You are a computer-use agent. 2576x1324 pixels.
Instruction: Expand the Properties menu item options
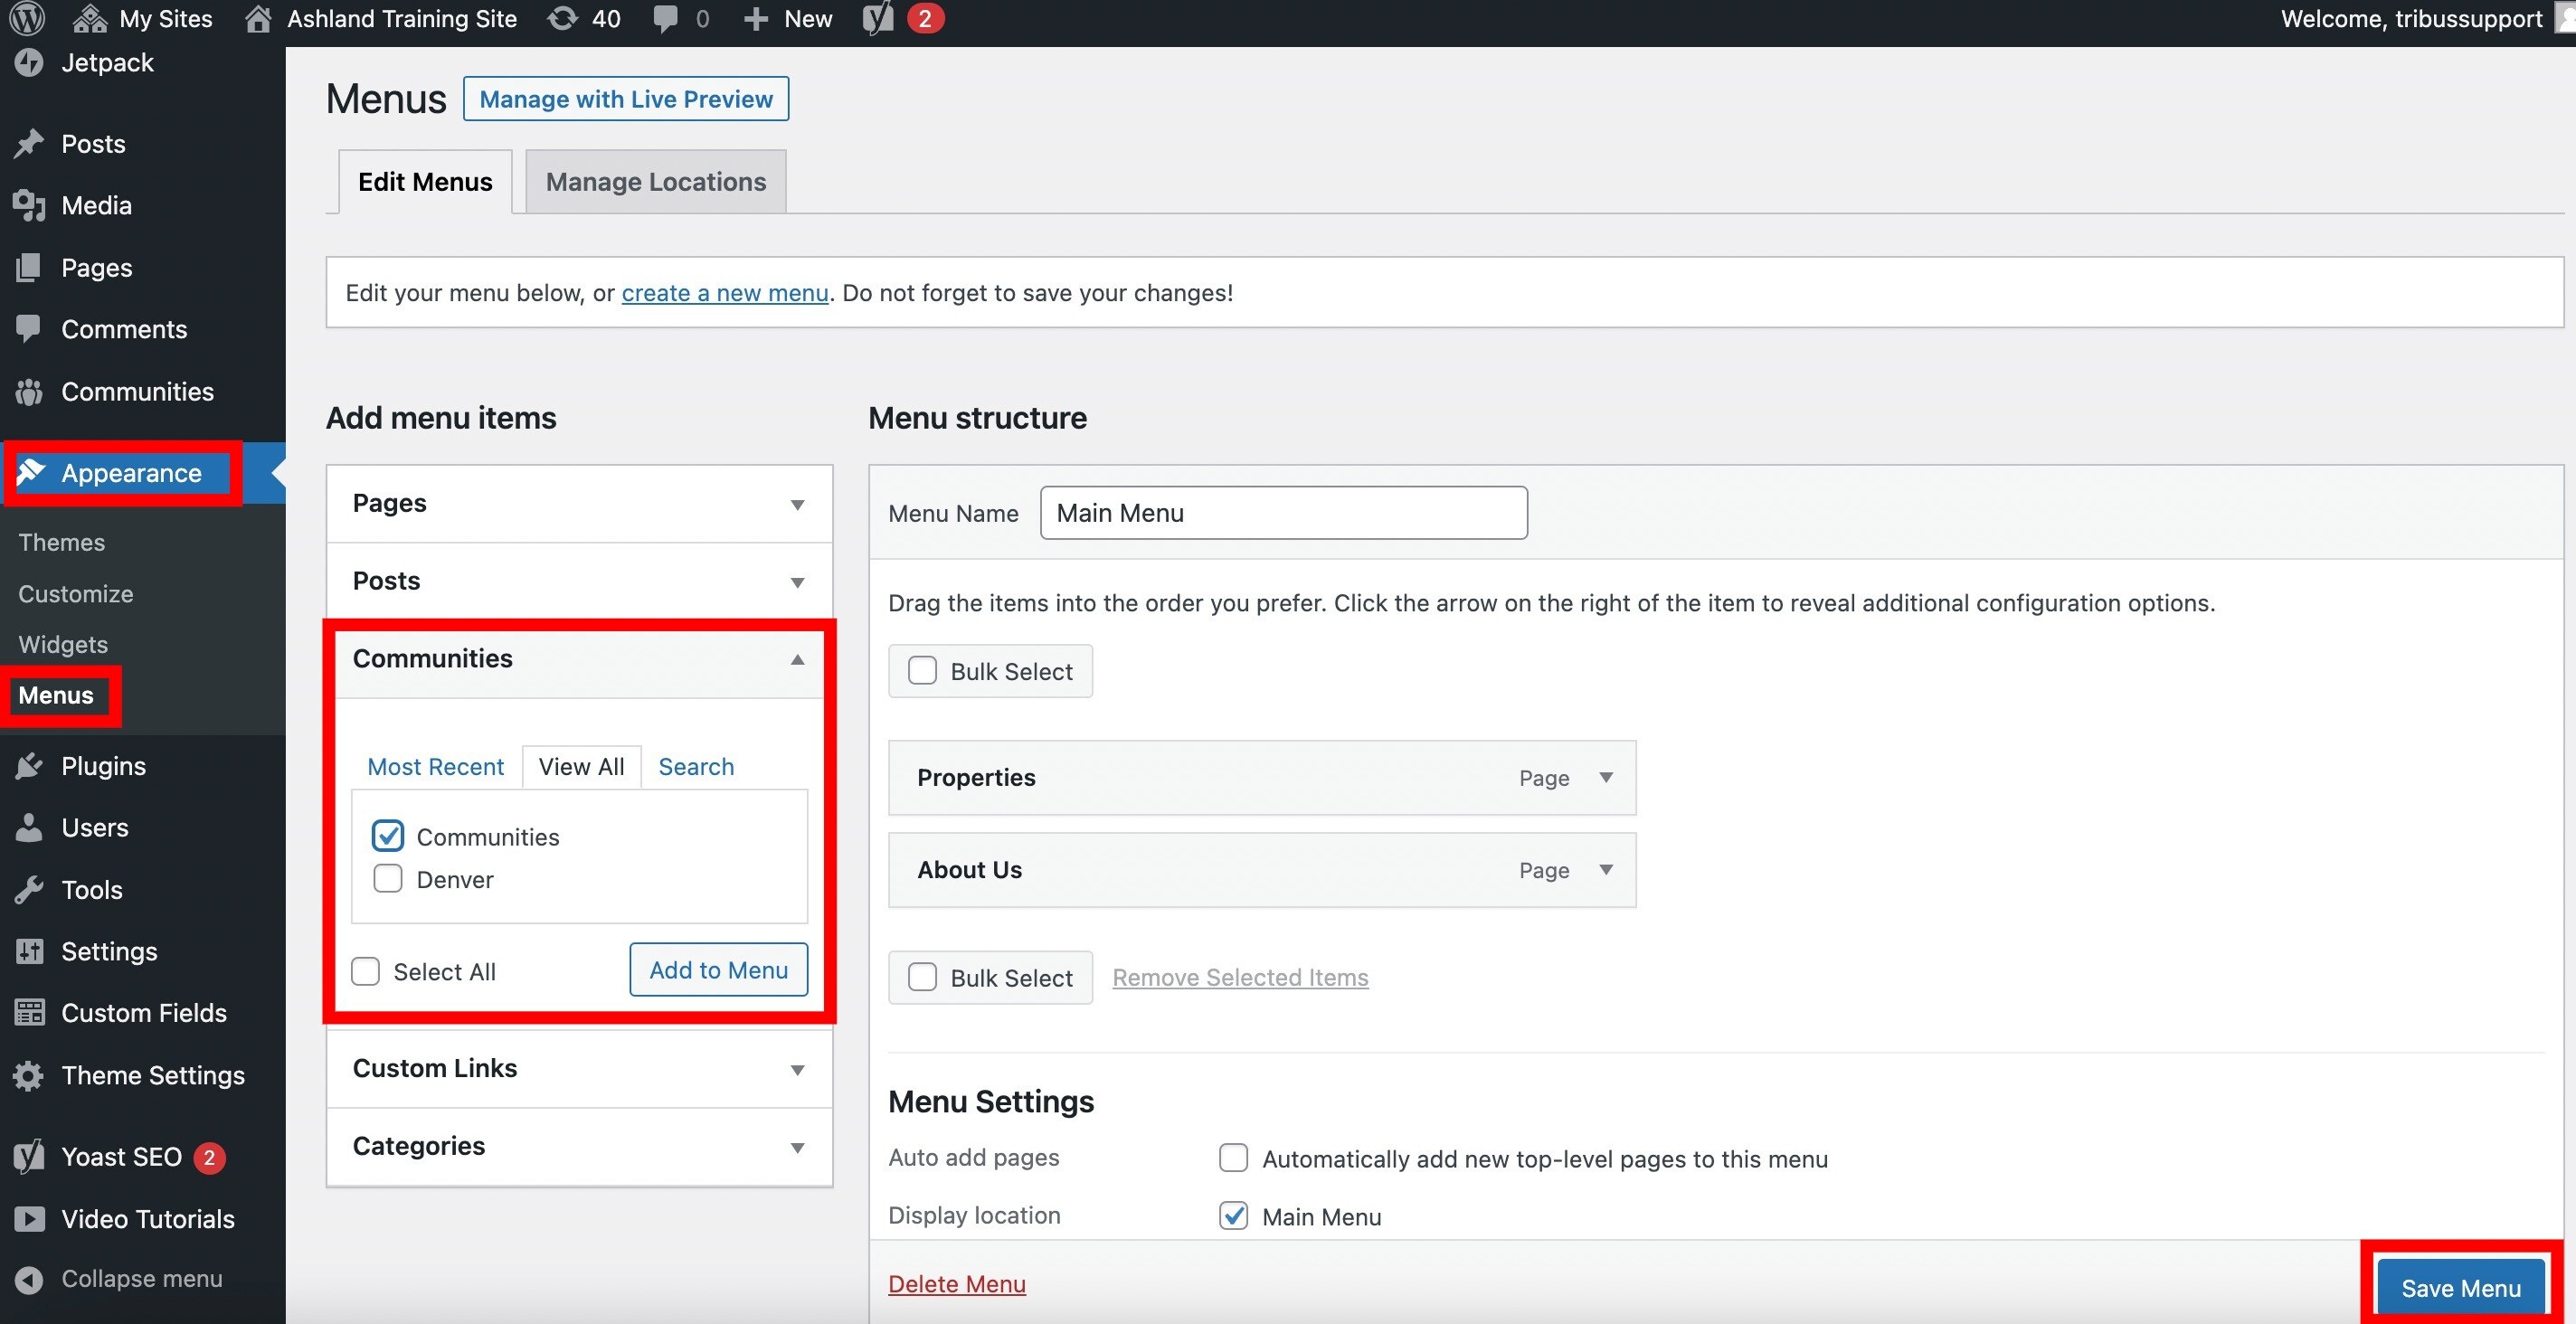(1606, 777)
